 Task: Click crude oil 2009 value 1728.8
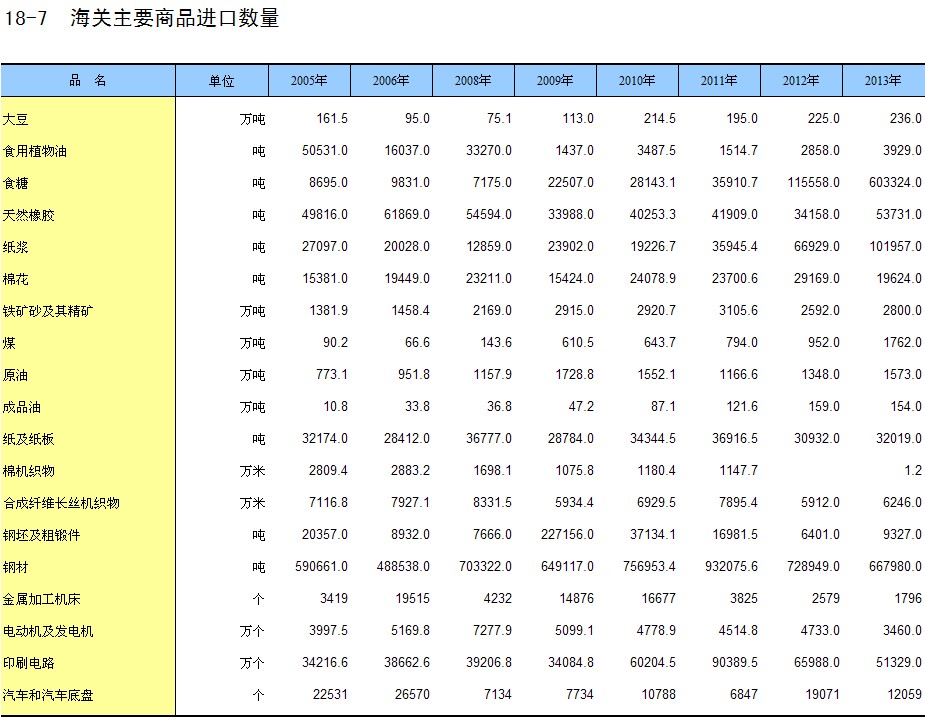(574, 374)
